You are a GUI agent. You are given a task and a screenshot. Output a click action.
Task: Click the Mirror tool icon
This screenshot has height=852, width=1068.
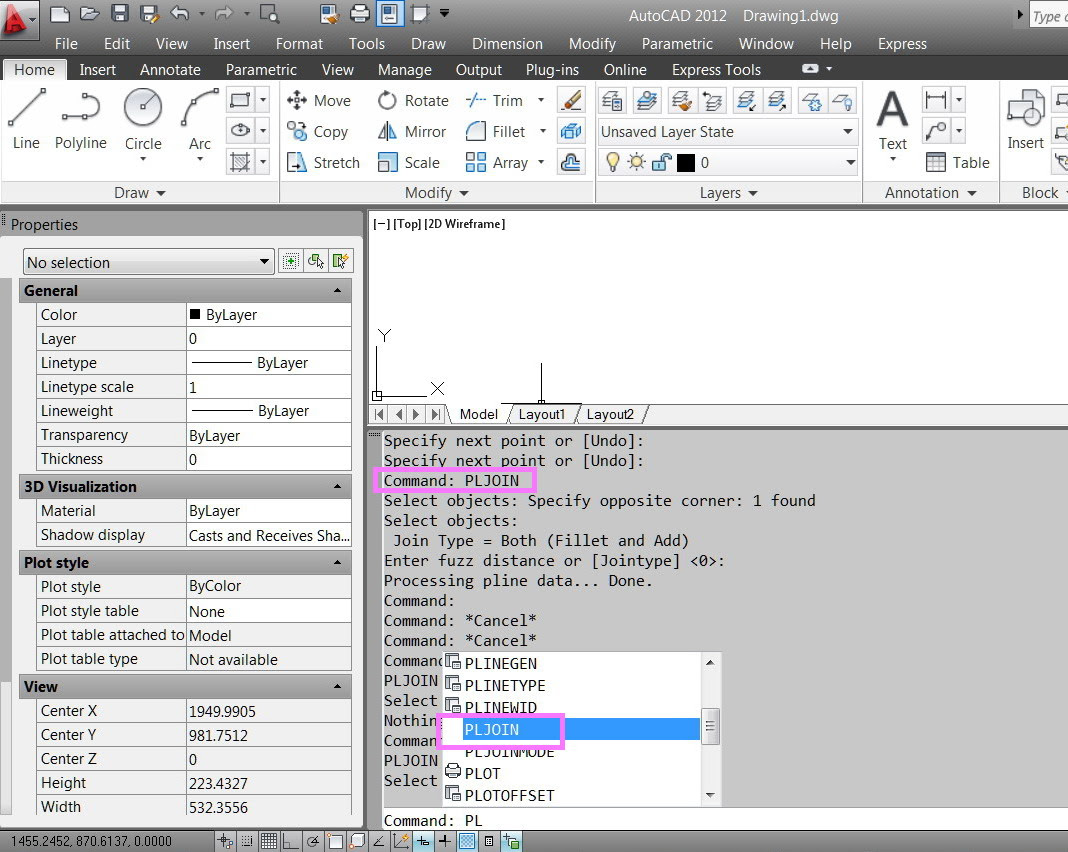pyautogui.click(x=388, y=131)
